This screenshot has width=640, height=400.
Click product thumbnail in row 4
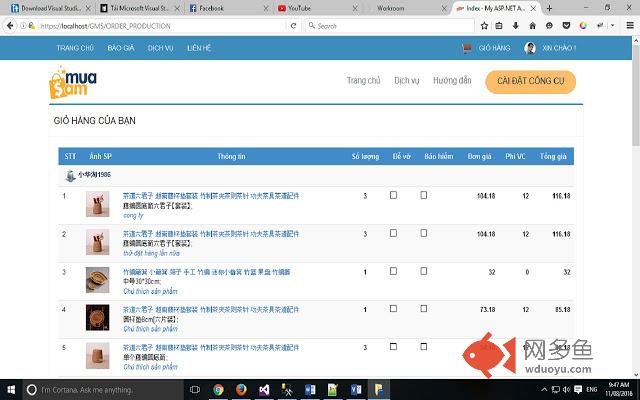point(98,317)
